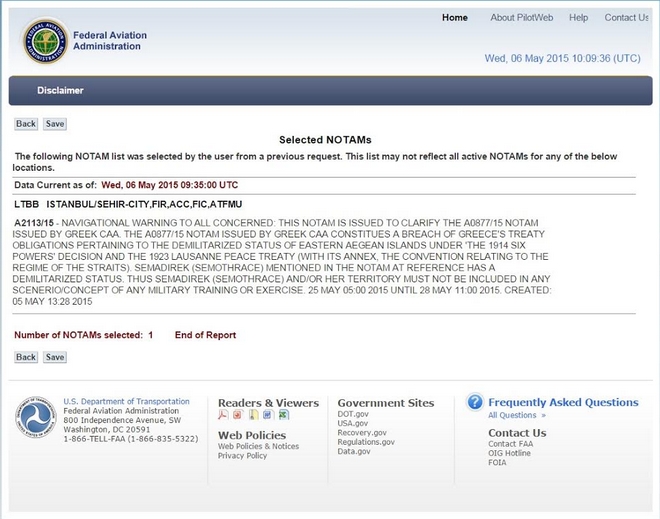Click the Department of Transportation seal
This screenshot has height=519, width=660.
click(x=35, y=418)
